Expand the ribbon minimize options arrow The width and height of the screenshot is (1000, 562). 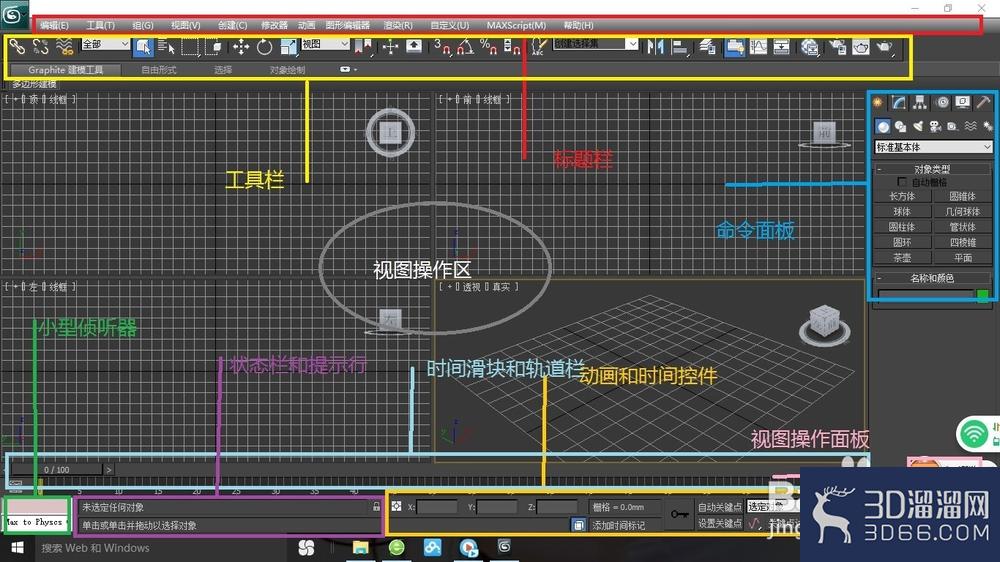click(355, 70)
